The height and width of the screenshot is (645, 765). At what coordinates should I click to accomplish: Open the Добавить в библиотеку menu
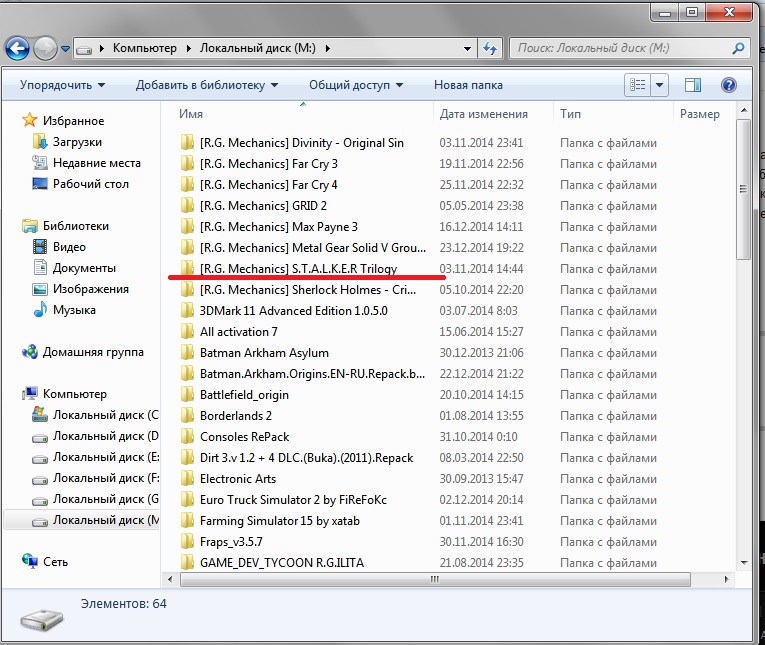tap(206, 85)
